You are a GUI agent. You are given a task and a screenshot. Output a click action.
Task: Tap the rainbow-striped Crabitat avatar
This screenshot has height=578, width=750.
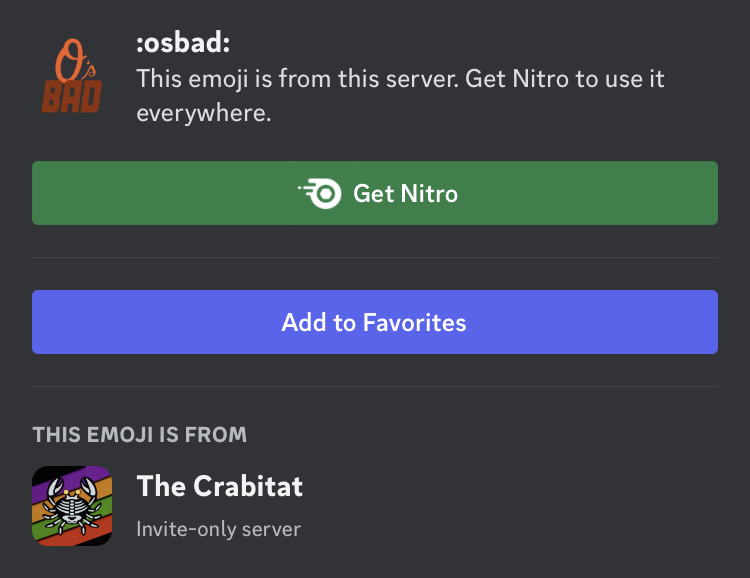tap(72, 506)
